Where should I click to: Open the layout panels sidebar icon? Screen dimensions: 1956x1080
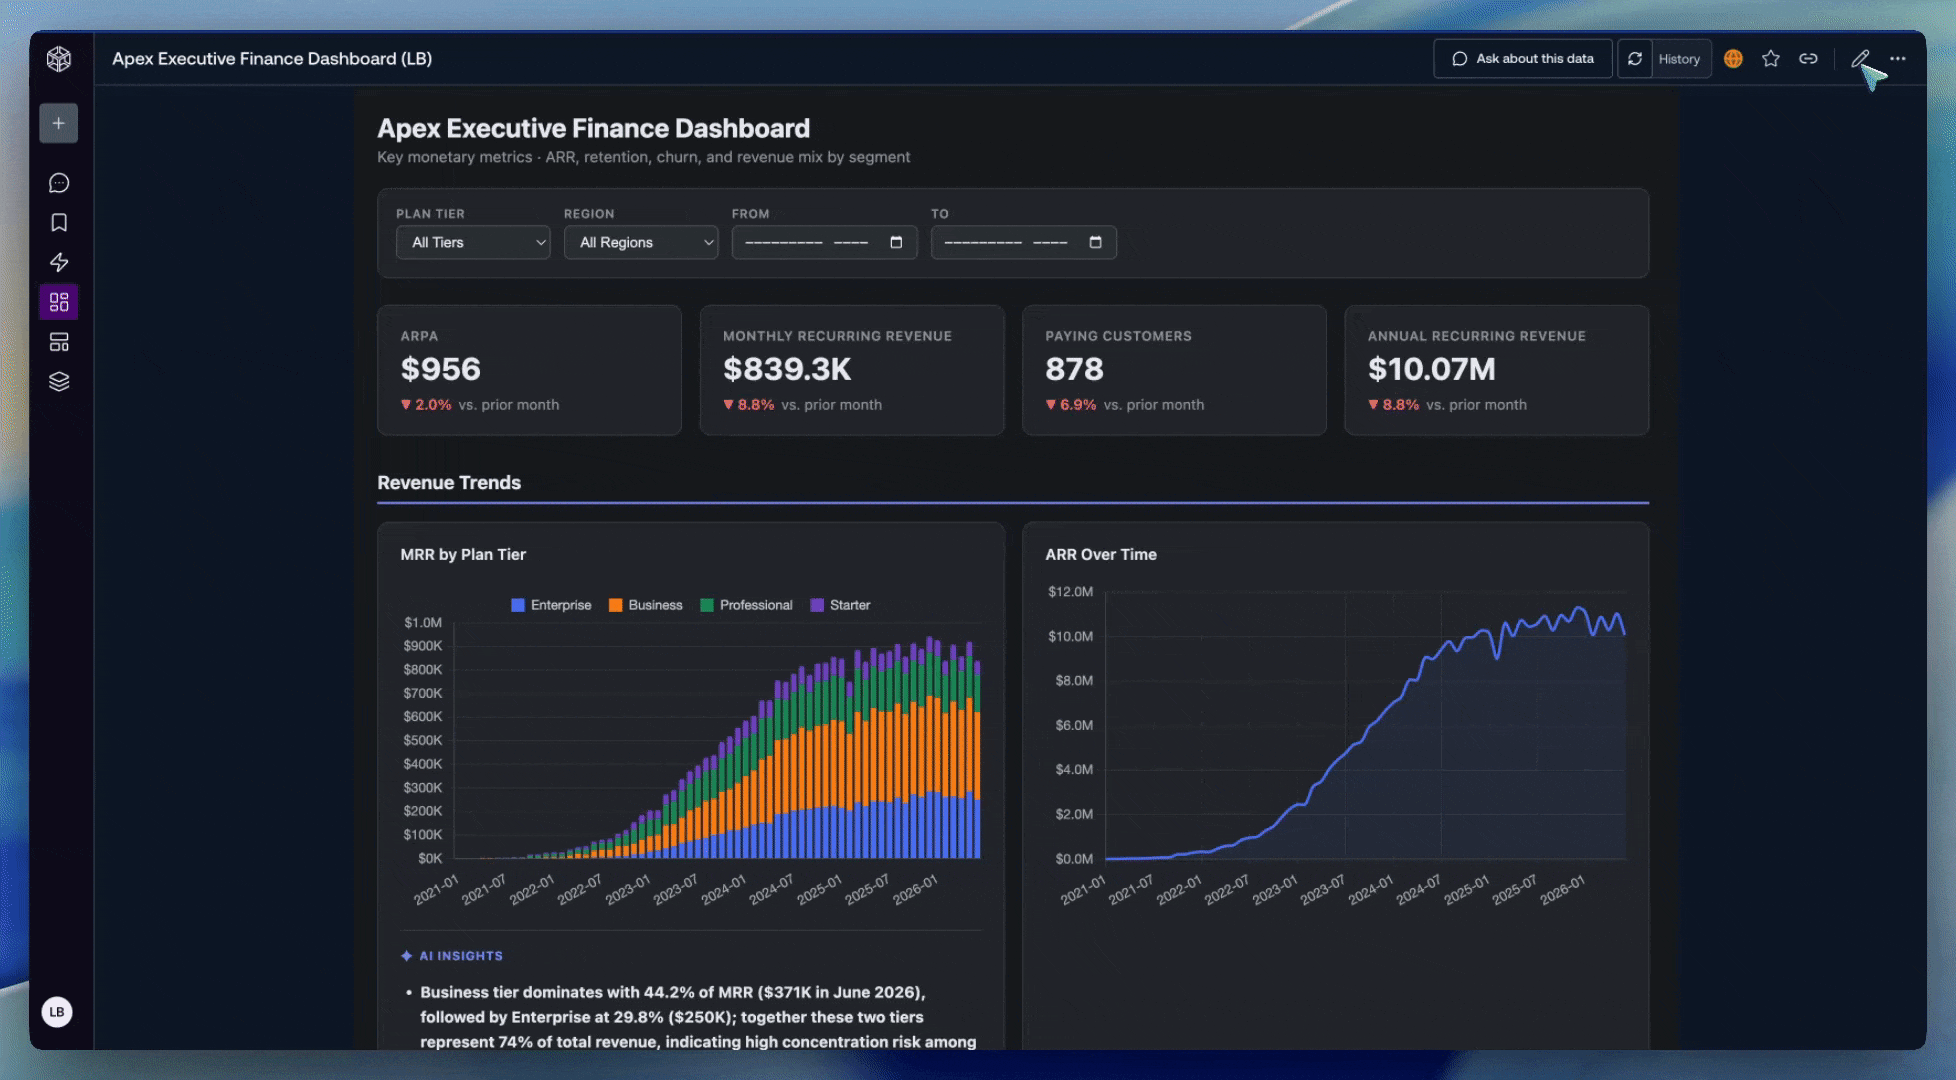click(59, 342)
